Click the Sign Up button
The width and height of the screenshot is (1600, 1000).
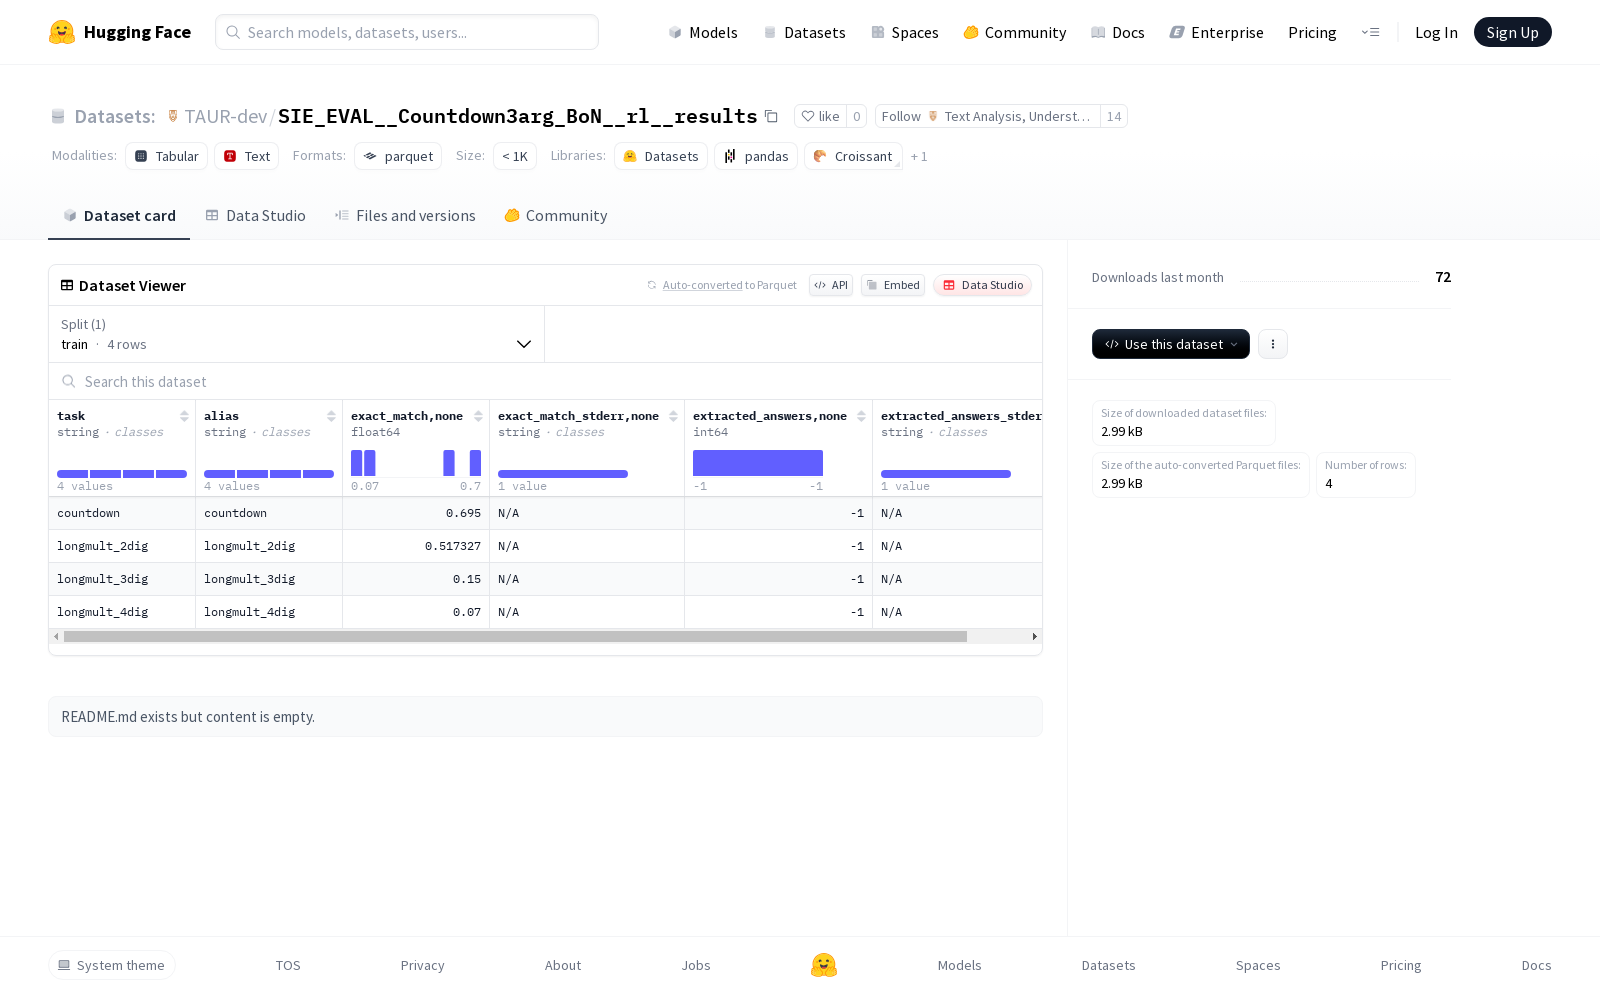point(1512,32)
